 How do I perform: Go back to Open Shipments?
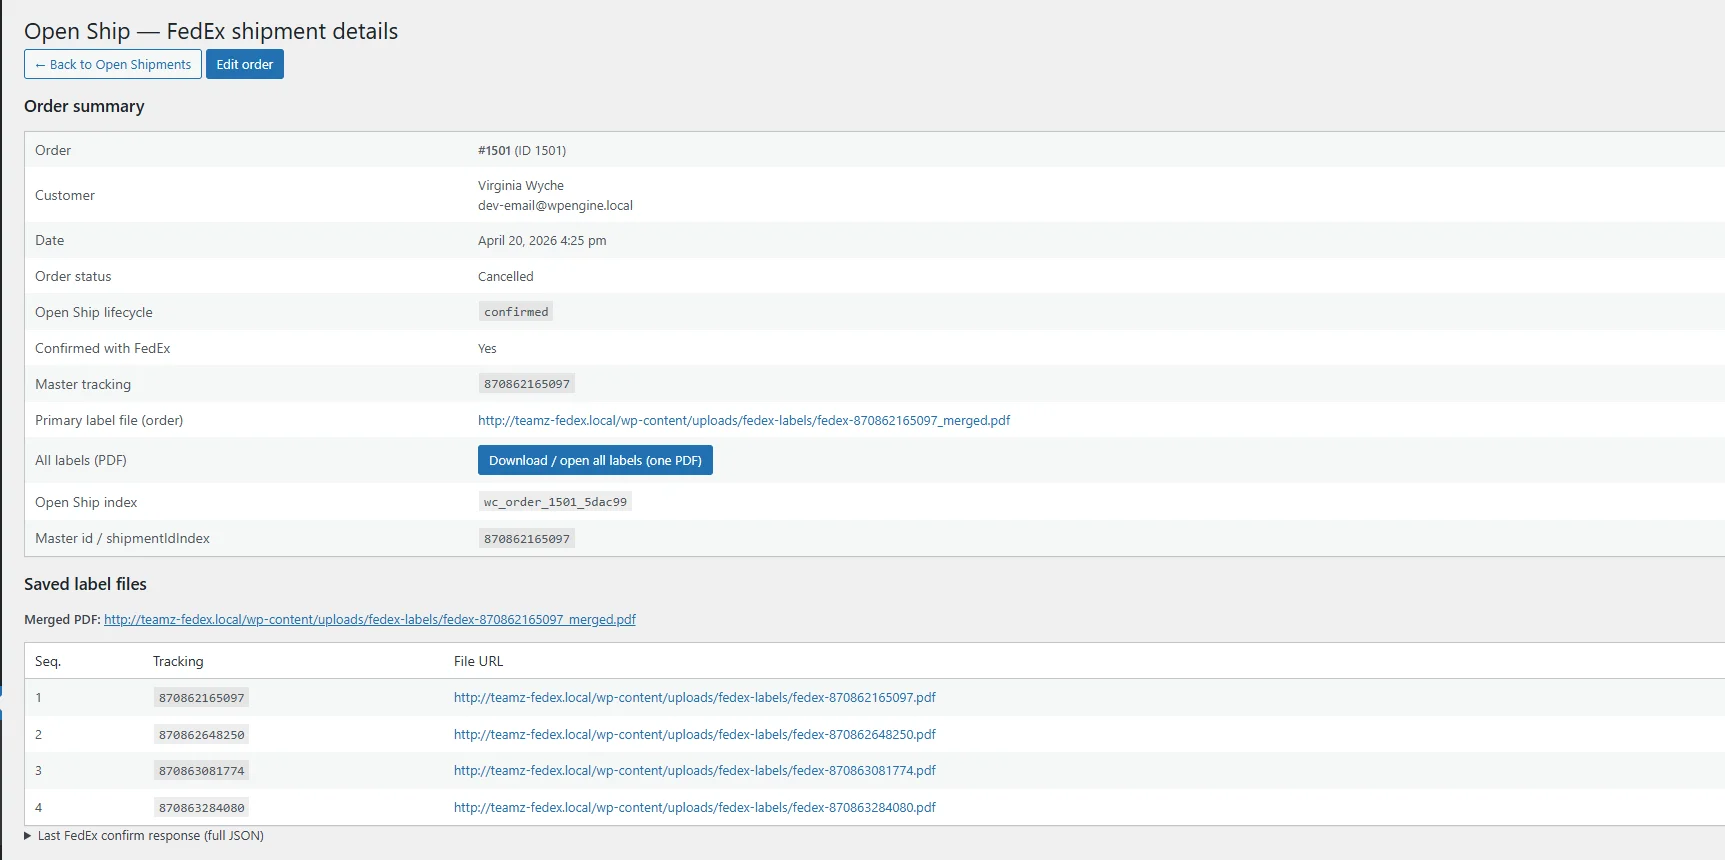(x=113, y=64)
